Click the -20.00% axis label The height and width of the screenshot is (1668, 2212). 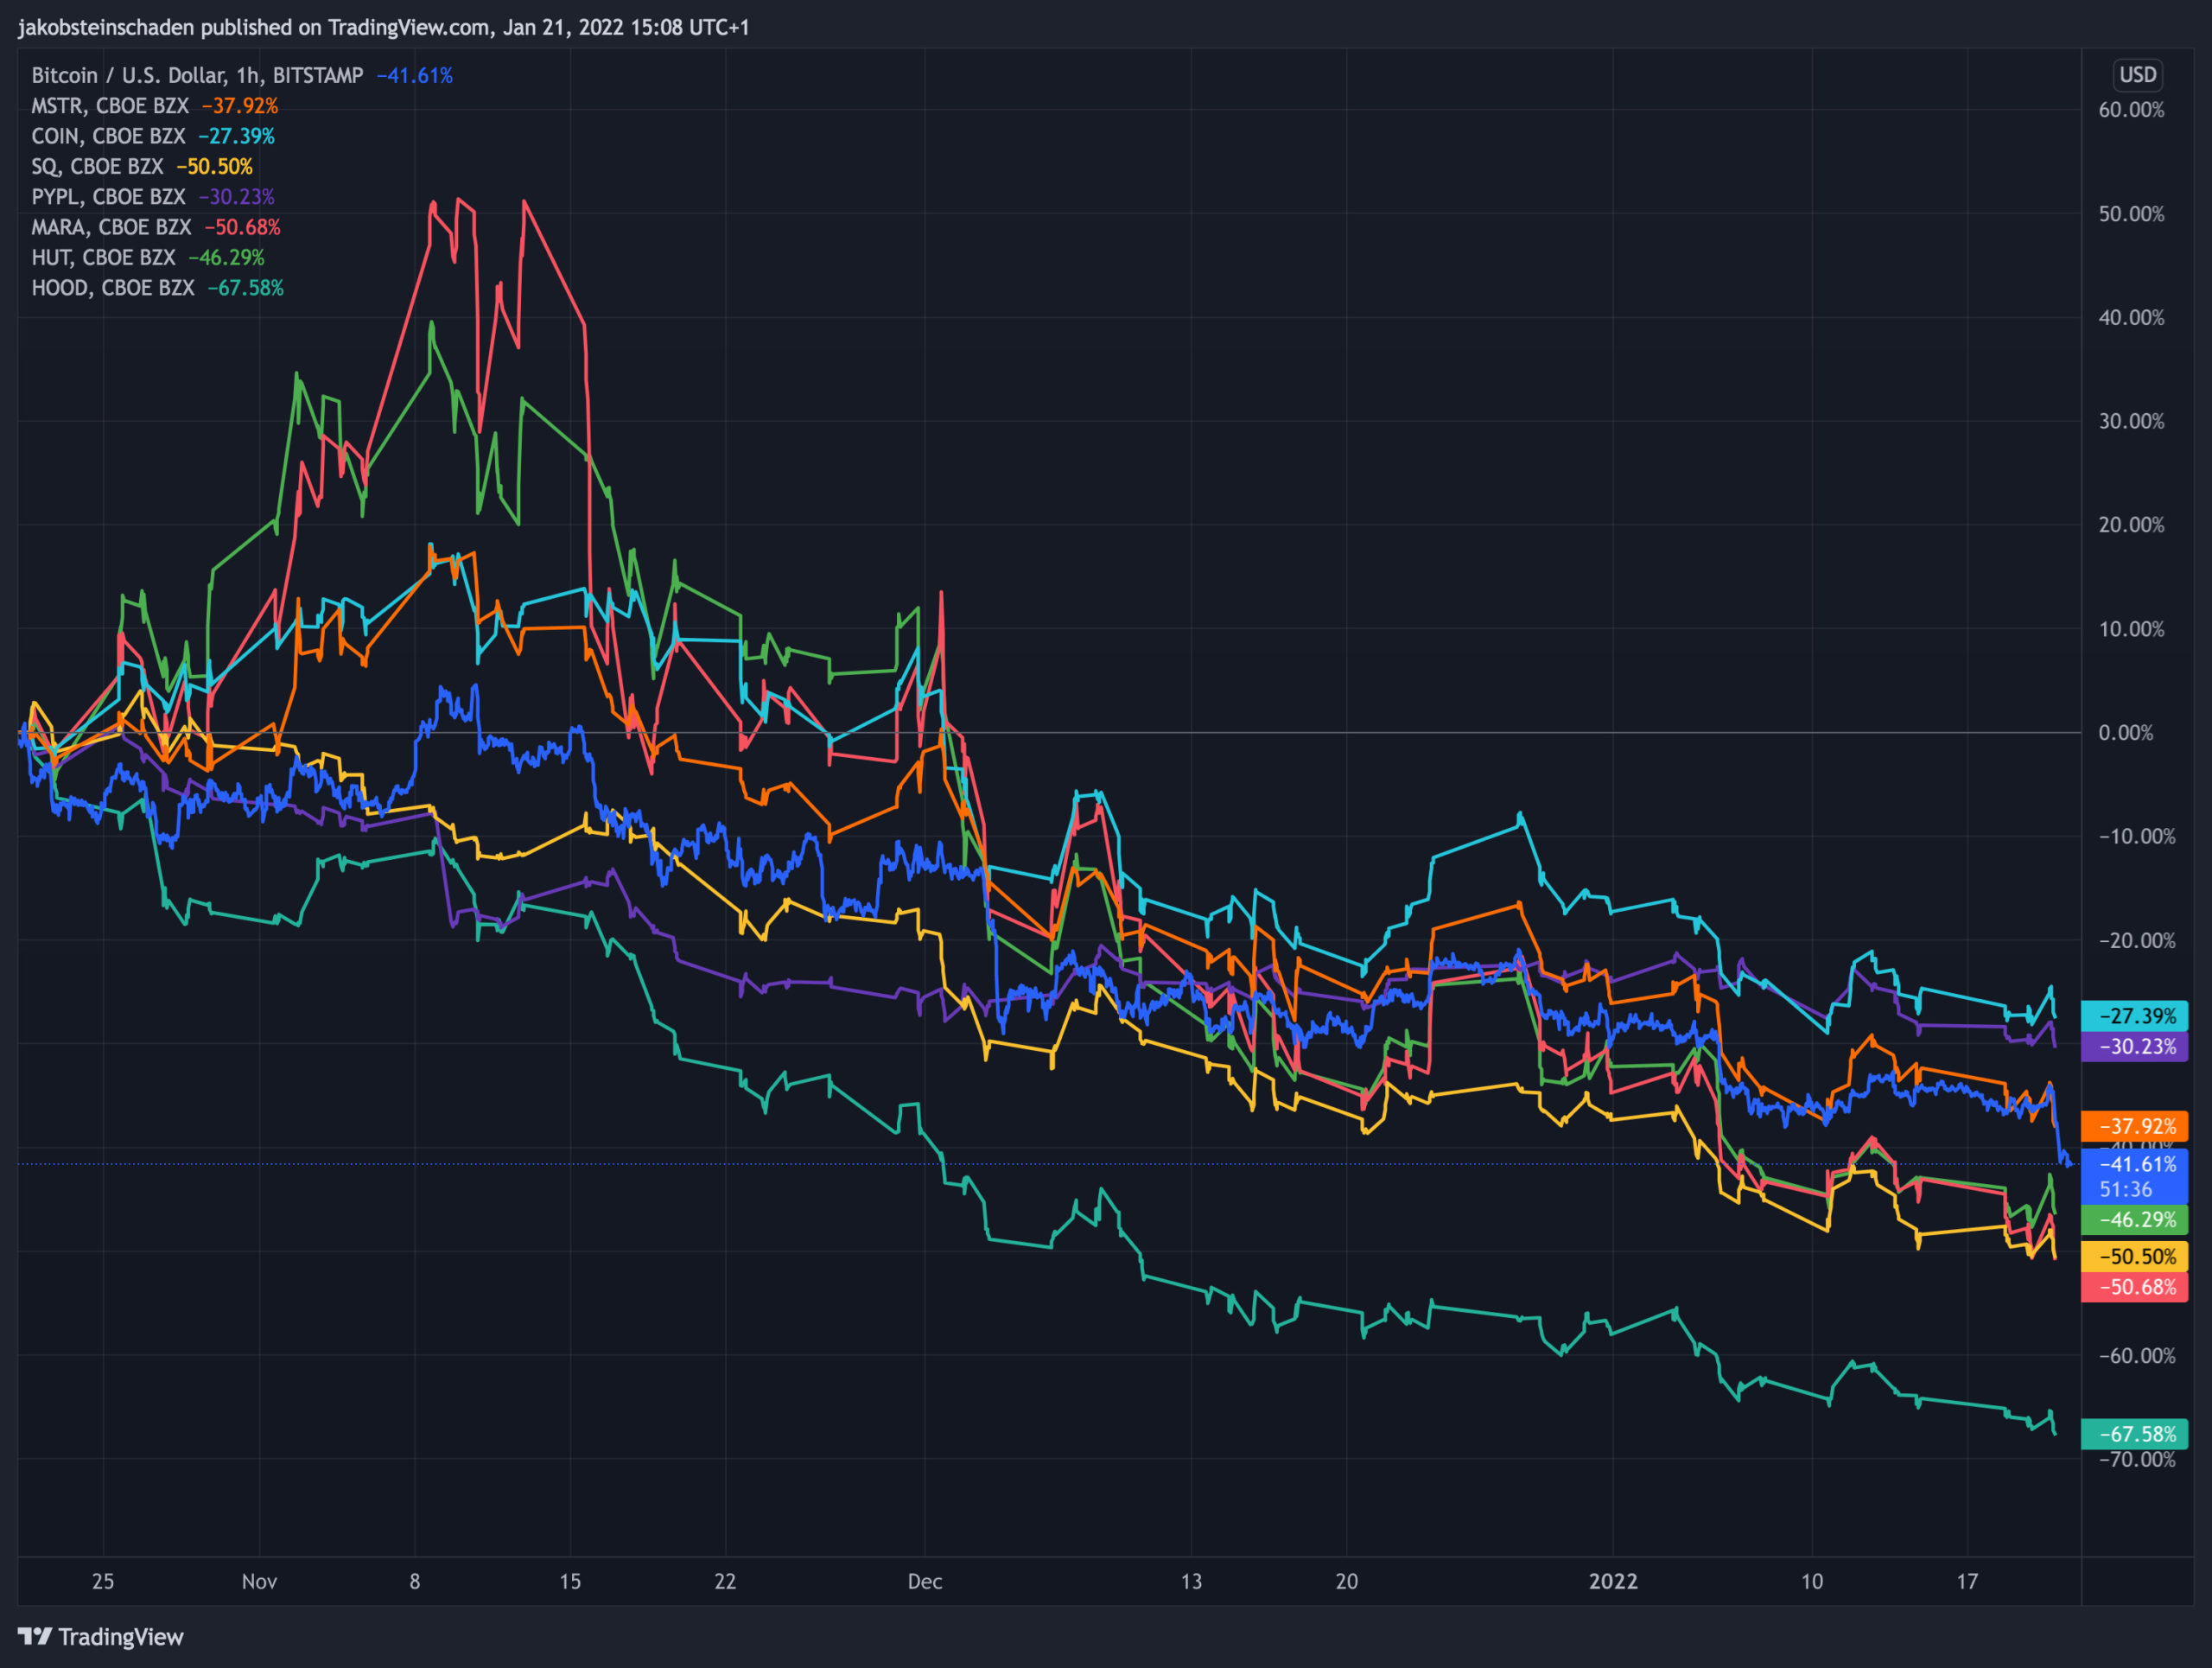(x=2137, y=941)
